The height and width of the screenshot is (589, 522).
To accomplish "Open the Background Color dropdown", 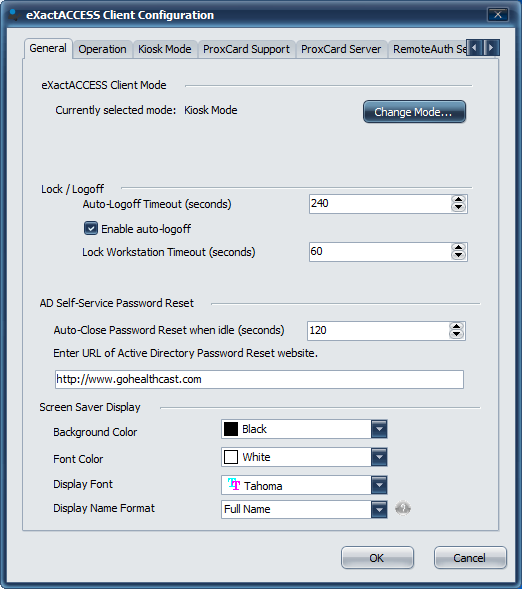I will pyautogui.click(x=379, y=429).
